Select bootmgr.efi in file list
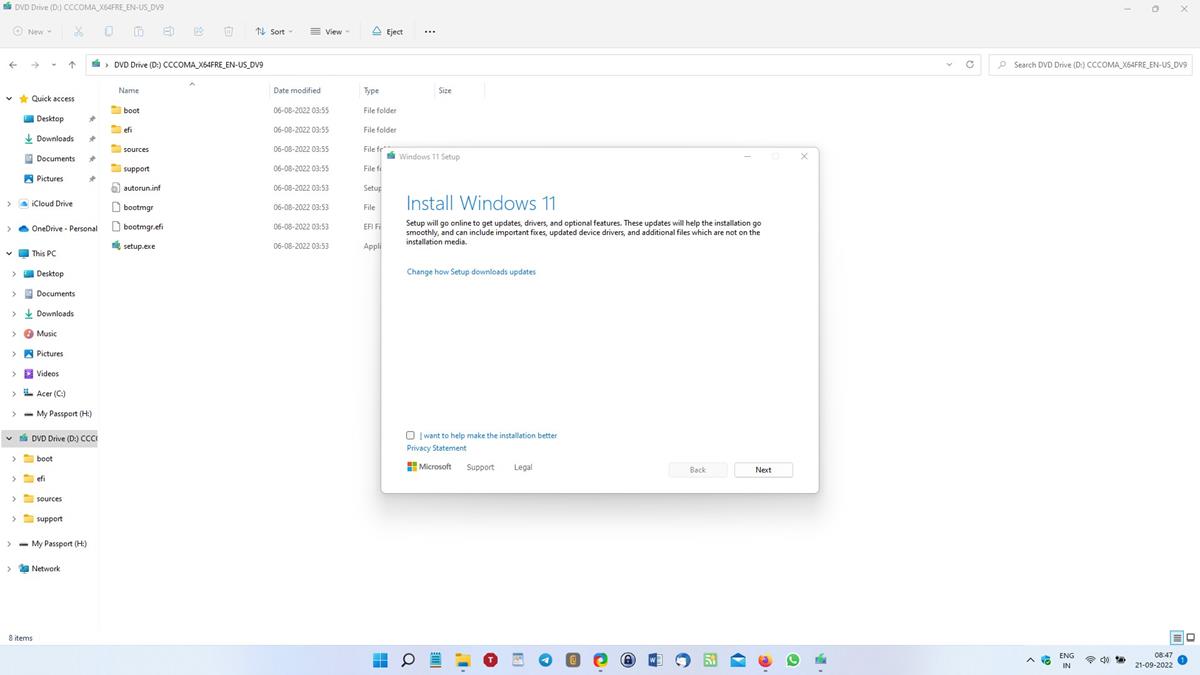 (x=143, y=226)
